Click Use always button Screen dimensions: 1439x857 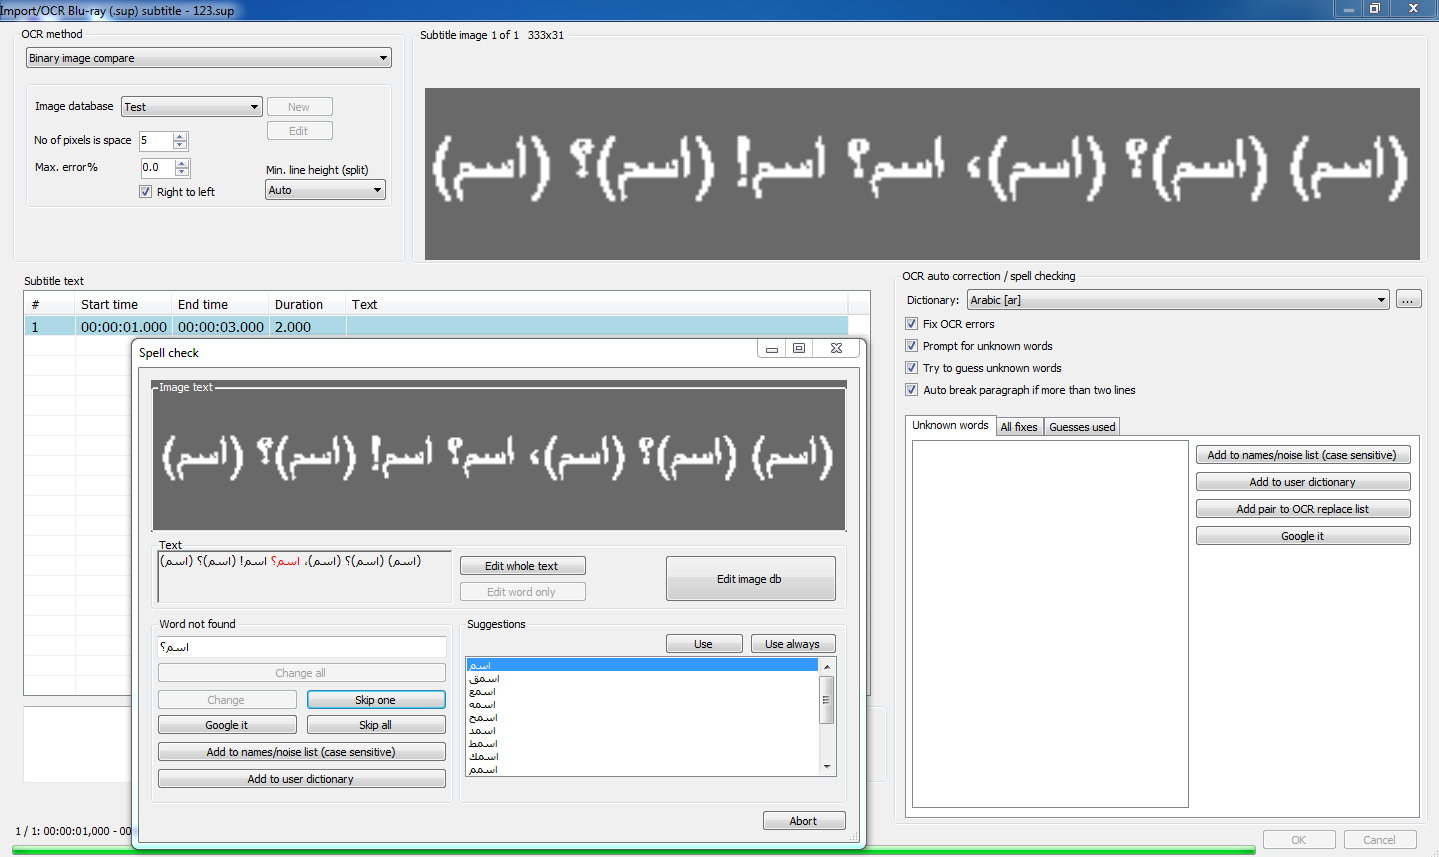(x=793, y=644)
